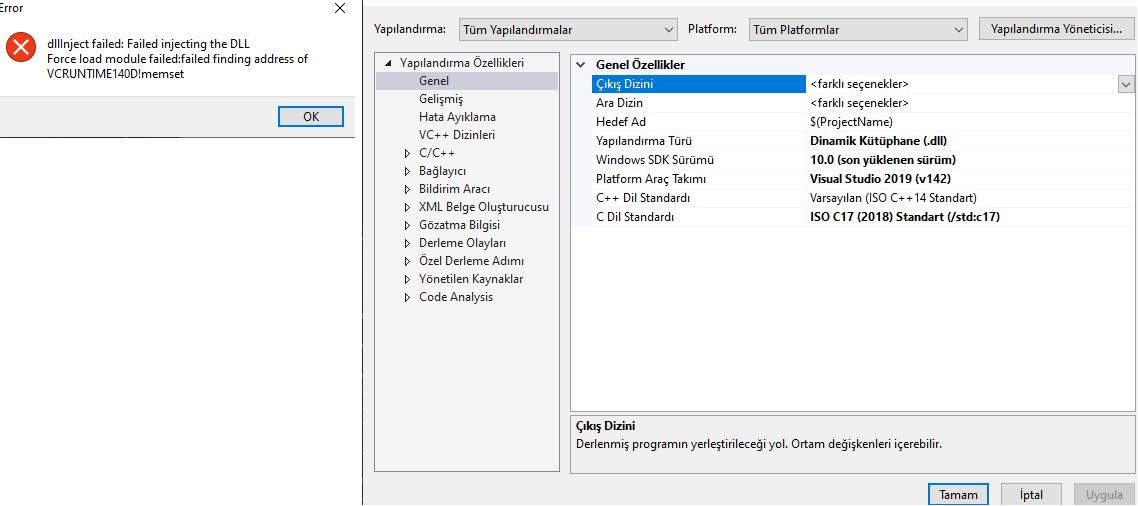Expand XML Belge Oluşturucusu node

click(407, 207)
